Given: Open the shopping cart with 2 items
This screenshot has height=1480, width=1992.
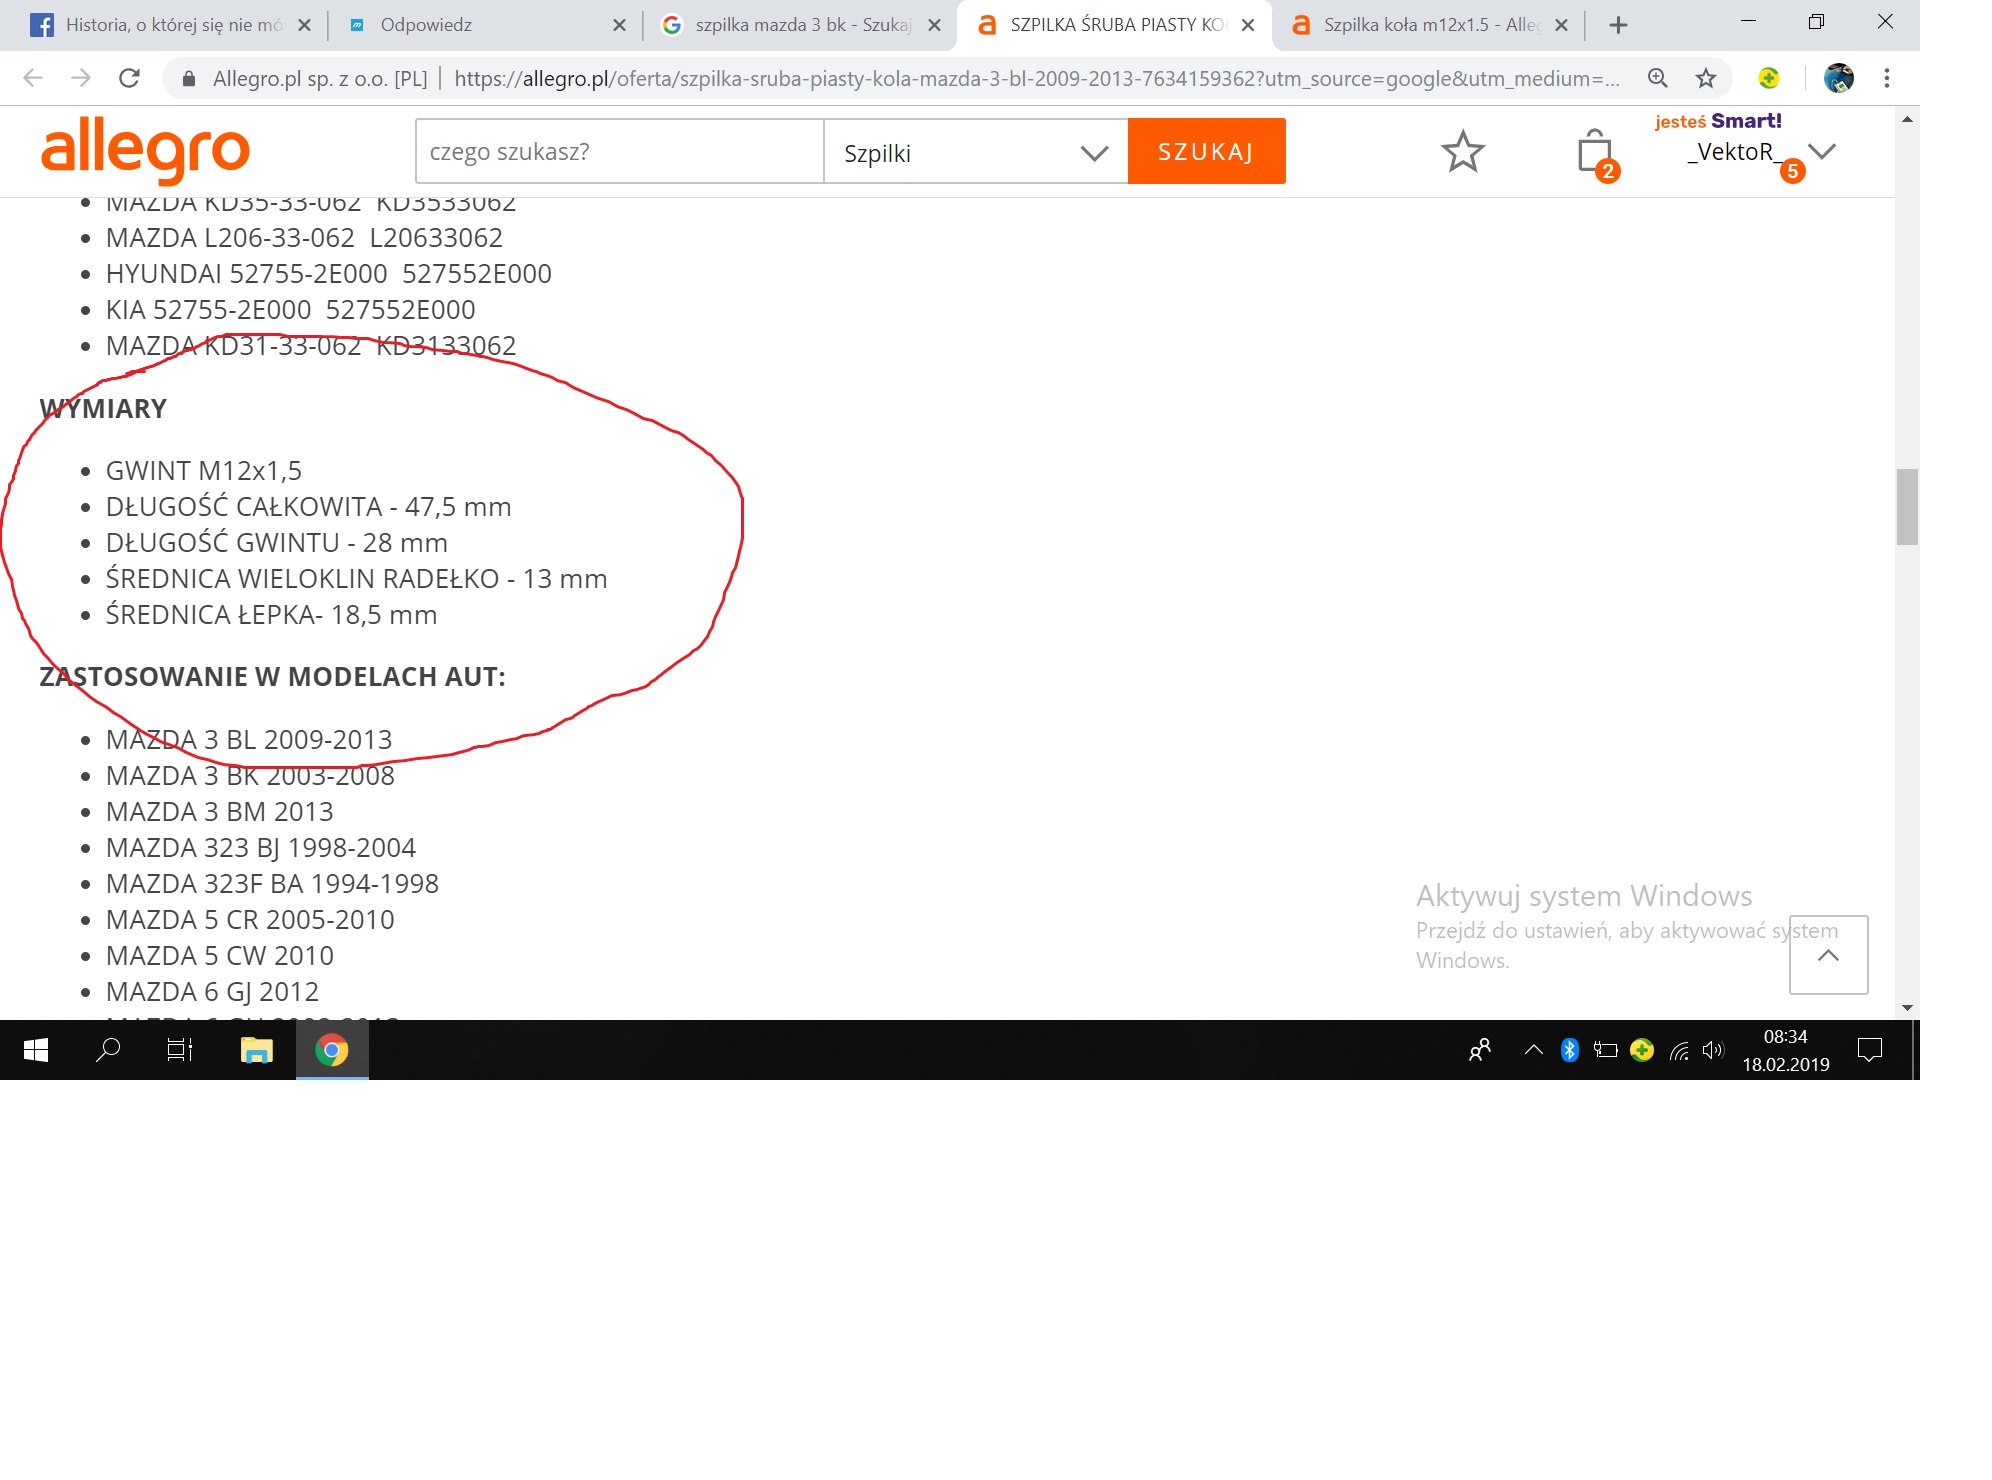Looking at the screenshot, I should point(1595,153).
